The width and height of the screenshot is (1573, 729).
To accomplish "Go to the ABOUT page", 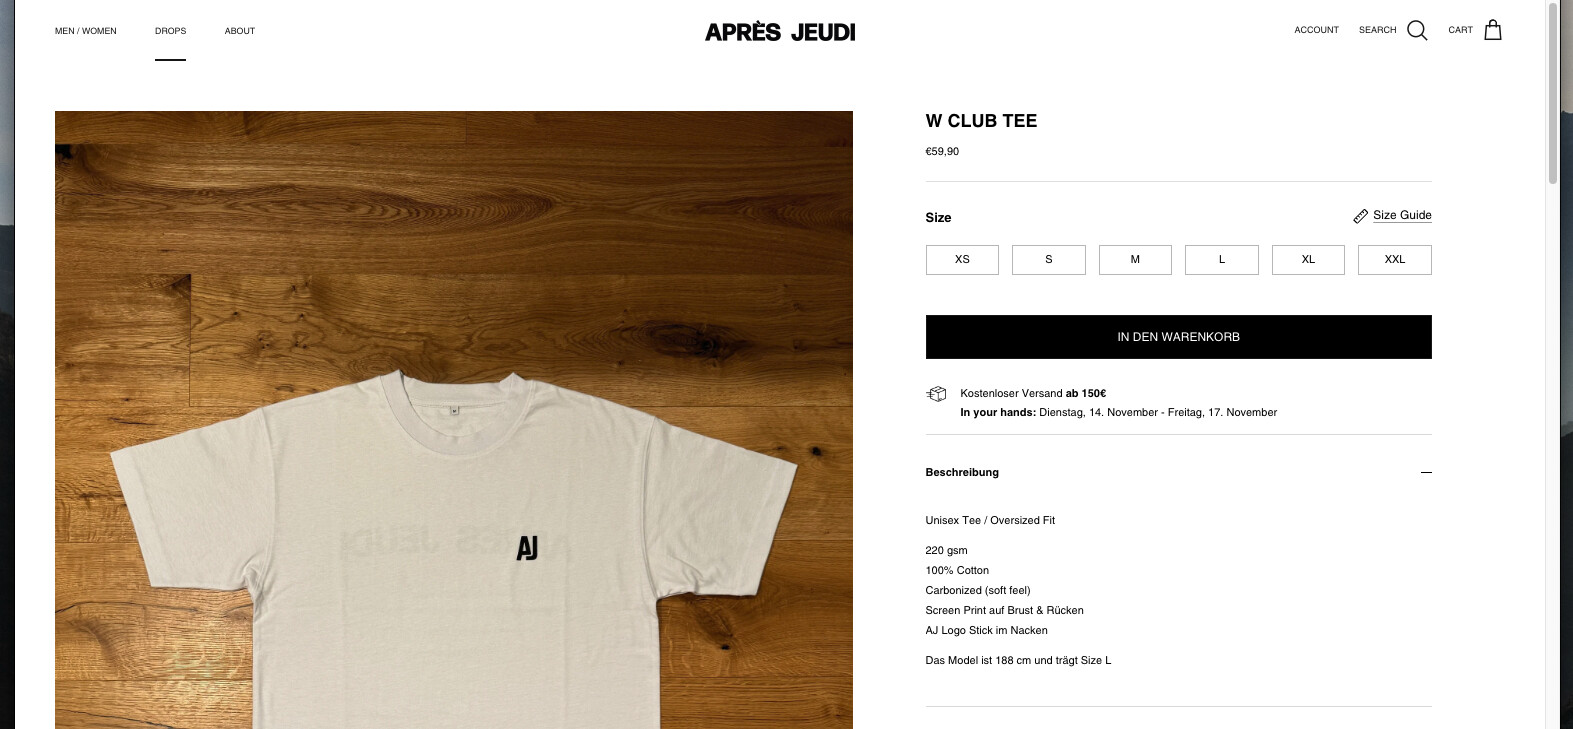I will pos(240,31).
